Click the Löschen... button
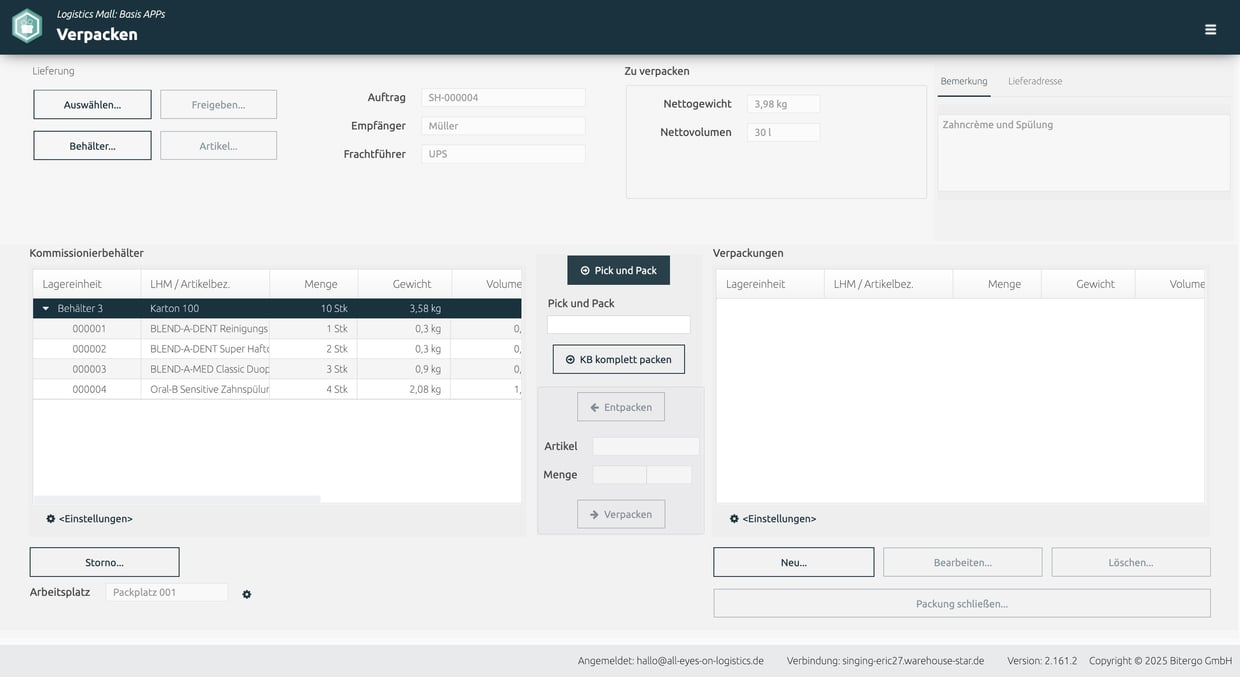1240x677 pixels. (x=1131, y=562)
